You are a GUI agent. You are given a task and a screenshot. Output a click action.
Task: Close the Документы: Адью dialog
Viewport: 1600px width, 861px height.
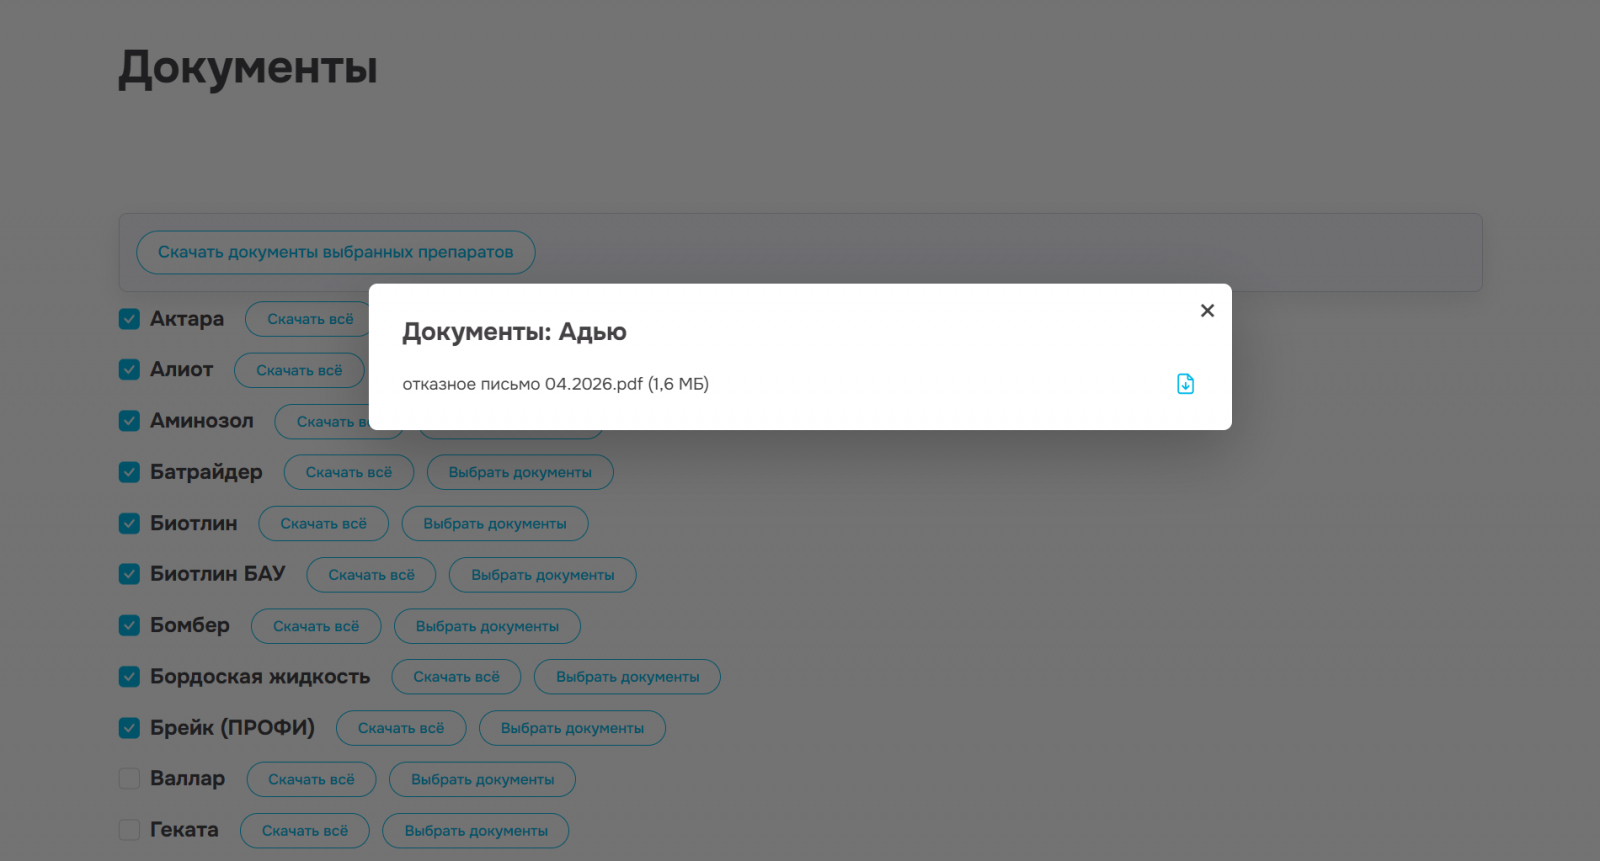(x=1207, y=311)
